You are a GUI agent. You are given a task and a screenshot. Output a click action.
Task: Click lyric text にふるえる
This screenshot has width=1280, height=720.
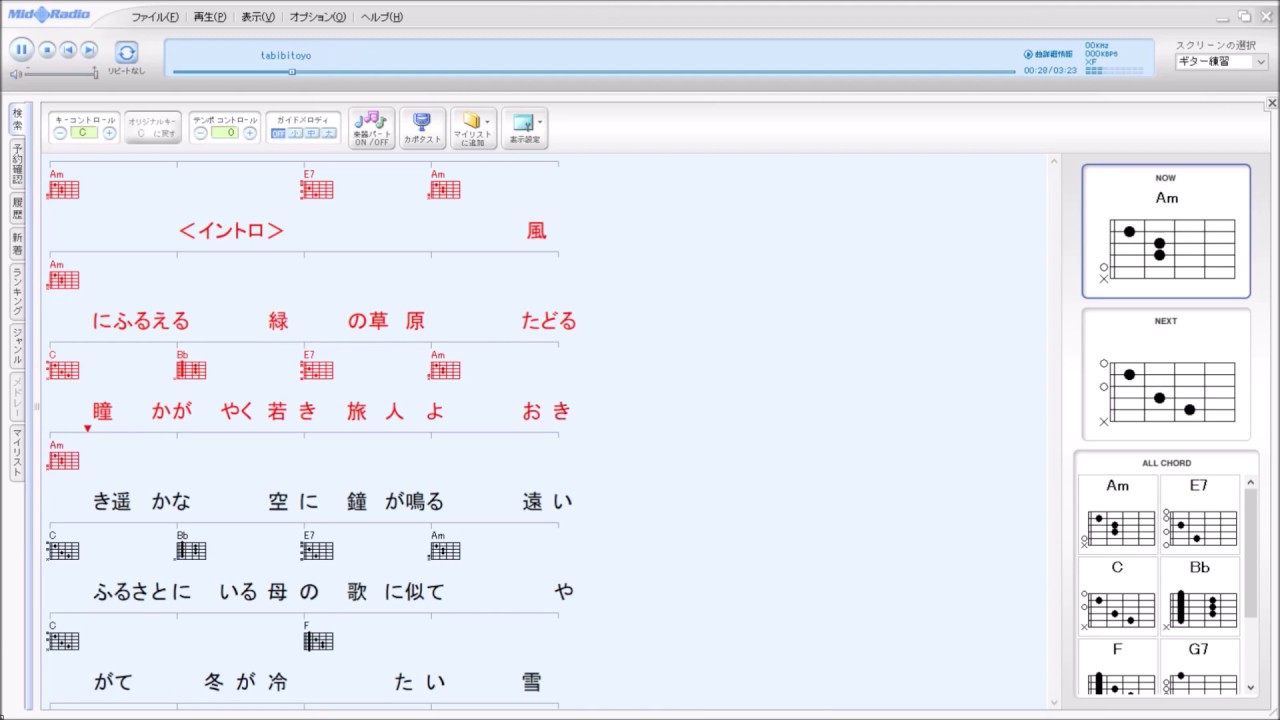coord(140,321)
